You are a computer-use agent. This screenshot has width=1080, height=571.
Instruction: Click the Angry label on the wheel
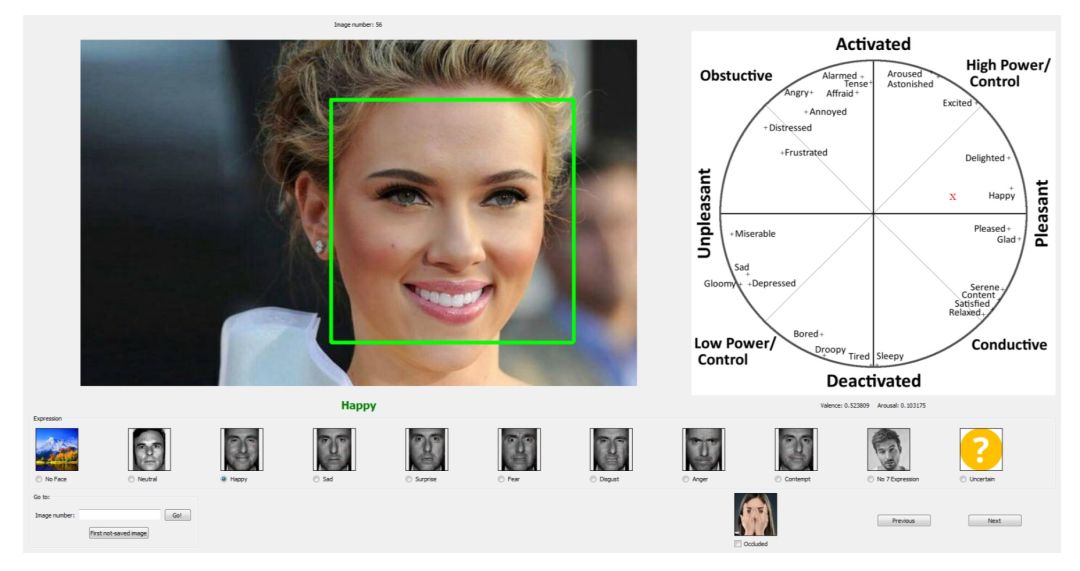point(796,92)
